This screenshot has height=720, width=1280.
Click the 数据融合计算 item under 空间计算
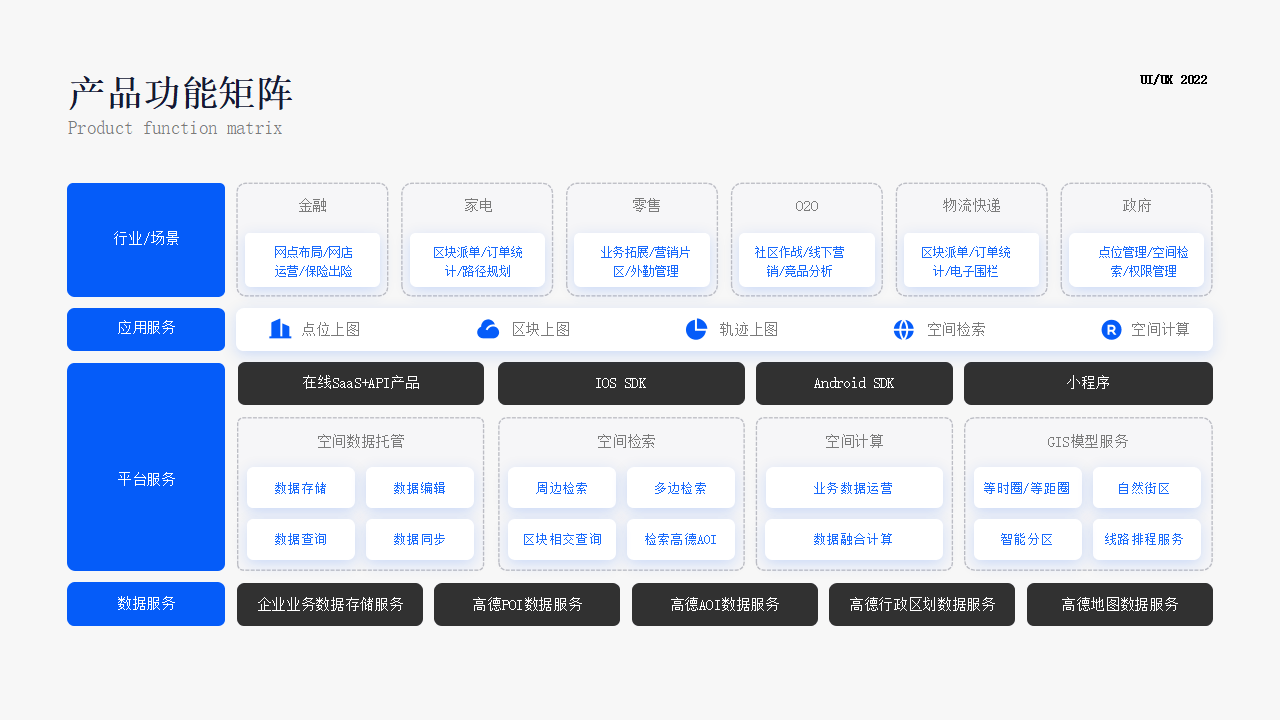pyautogui.click(x=854, y=539)
